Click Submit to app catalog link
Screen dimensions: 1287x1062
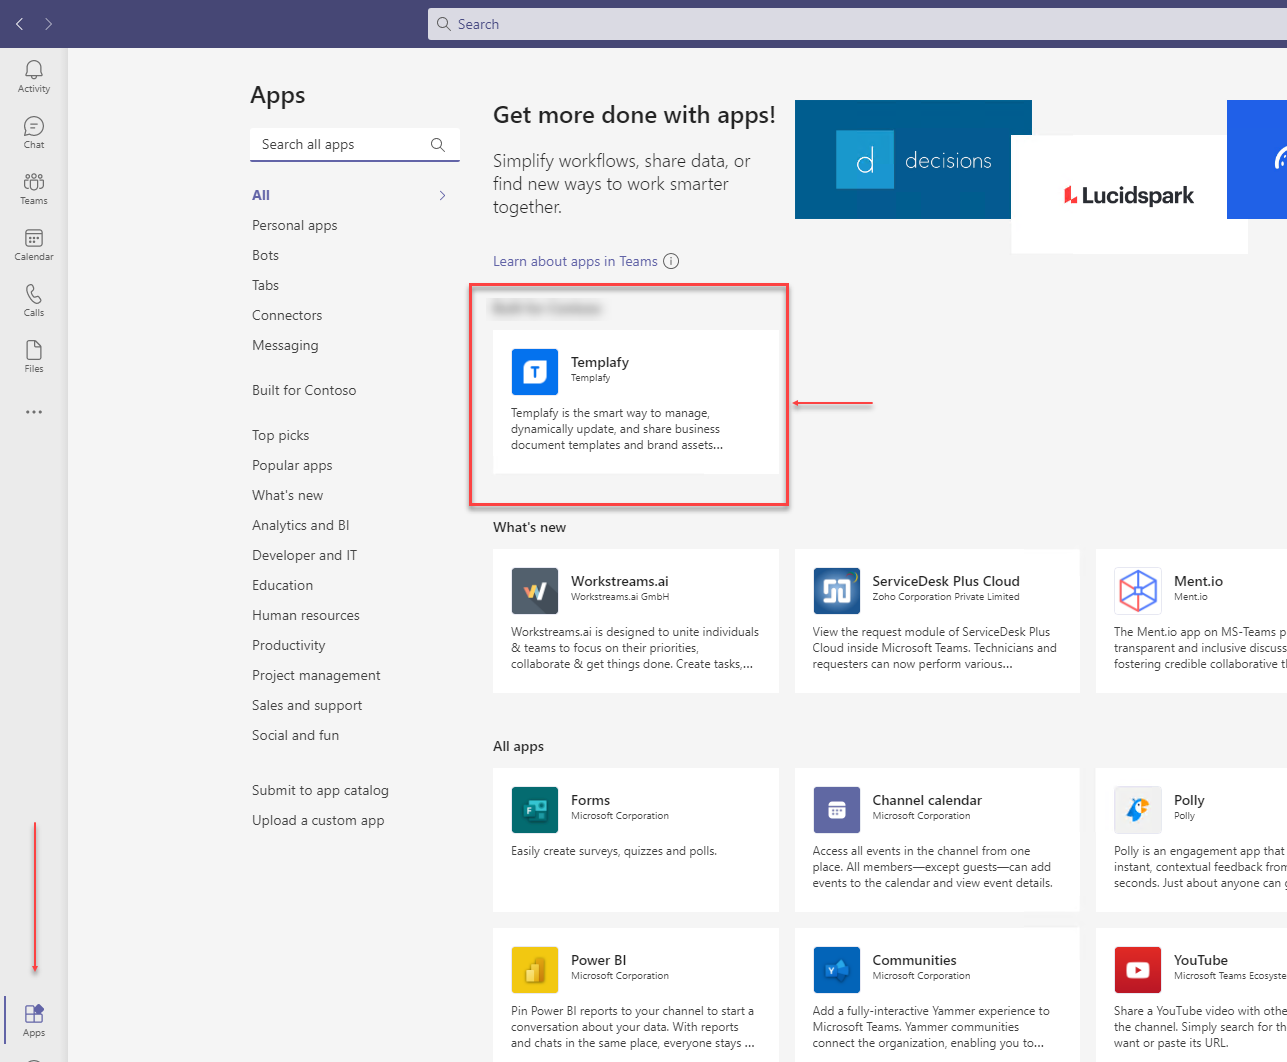[320, 790]
